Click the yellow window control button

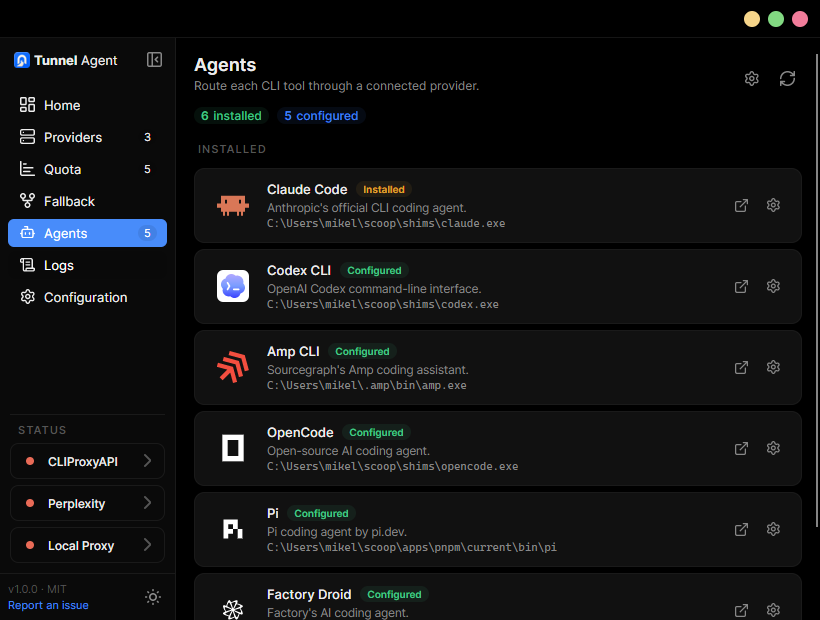point(751,19)
